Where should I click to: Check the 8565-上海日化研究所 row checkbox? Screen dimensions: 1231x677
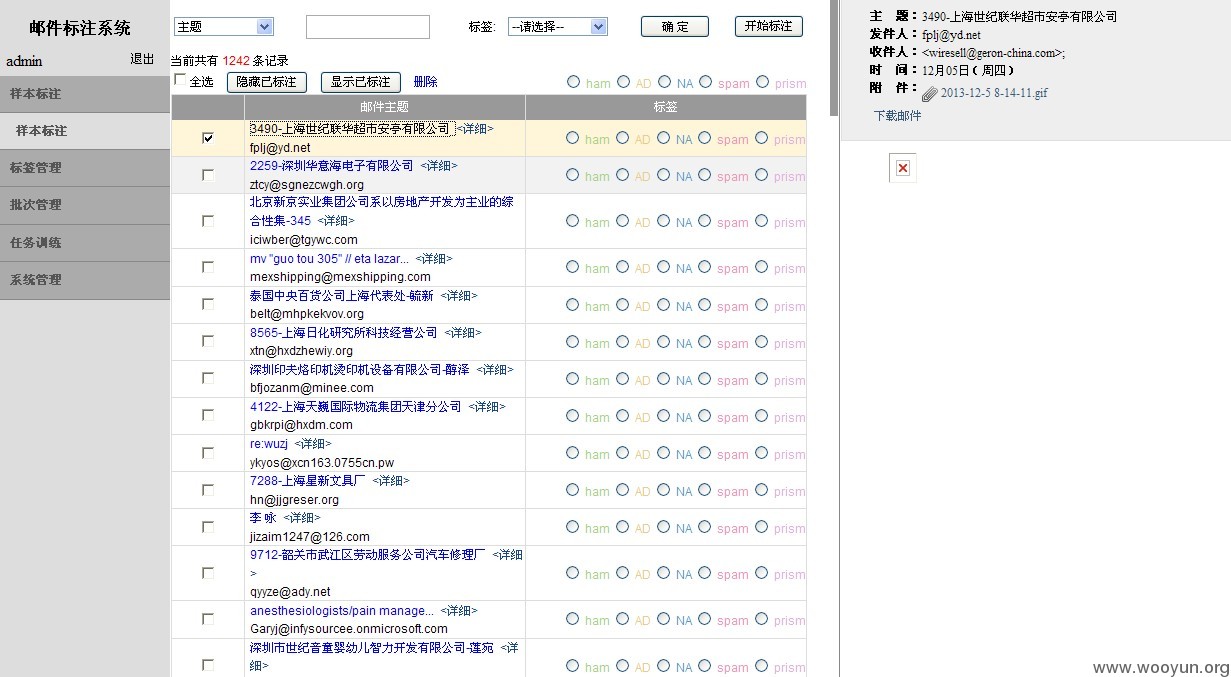208,341
